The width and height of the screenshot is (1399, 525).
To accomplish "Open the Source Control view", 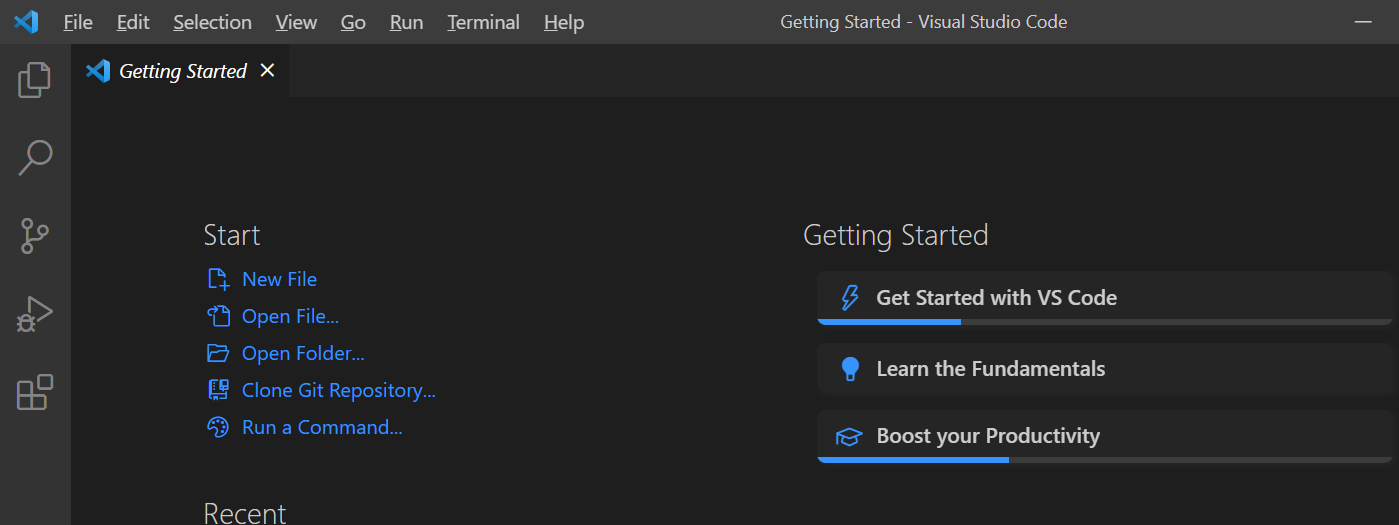I will point(35,236).
